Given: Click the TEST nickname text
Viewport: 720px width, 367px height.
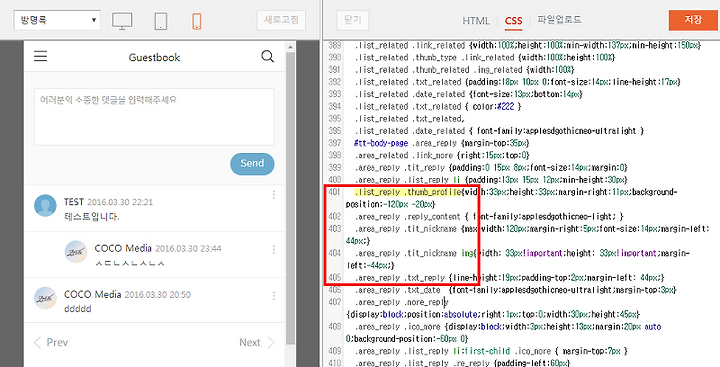Looking at the screenshot, I should point(74,202).
